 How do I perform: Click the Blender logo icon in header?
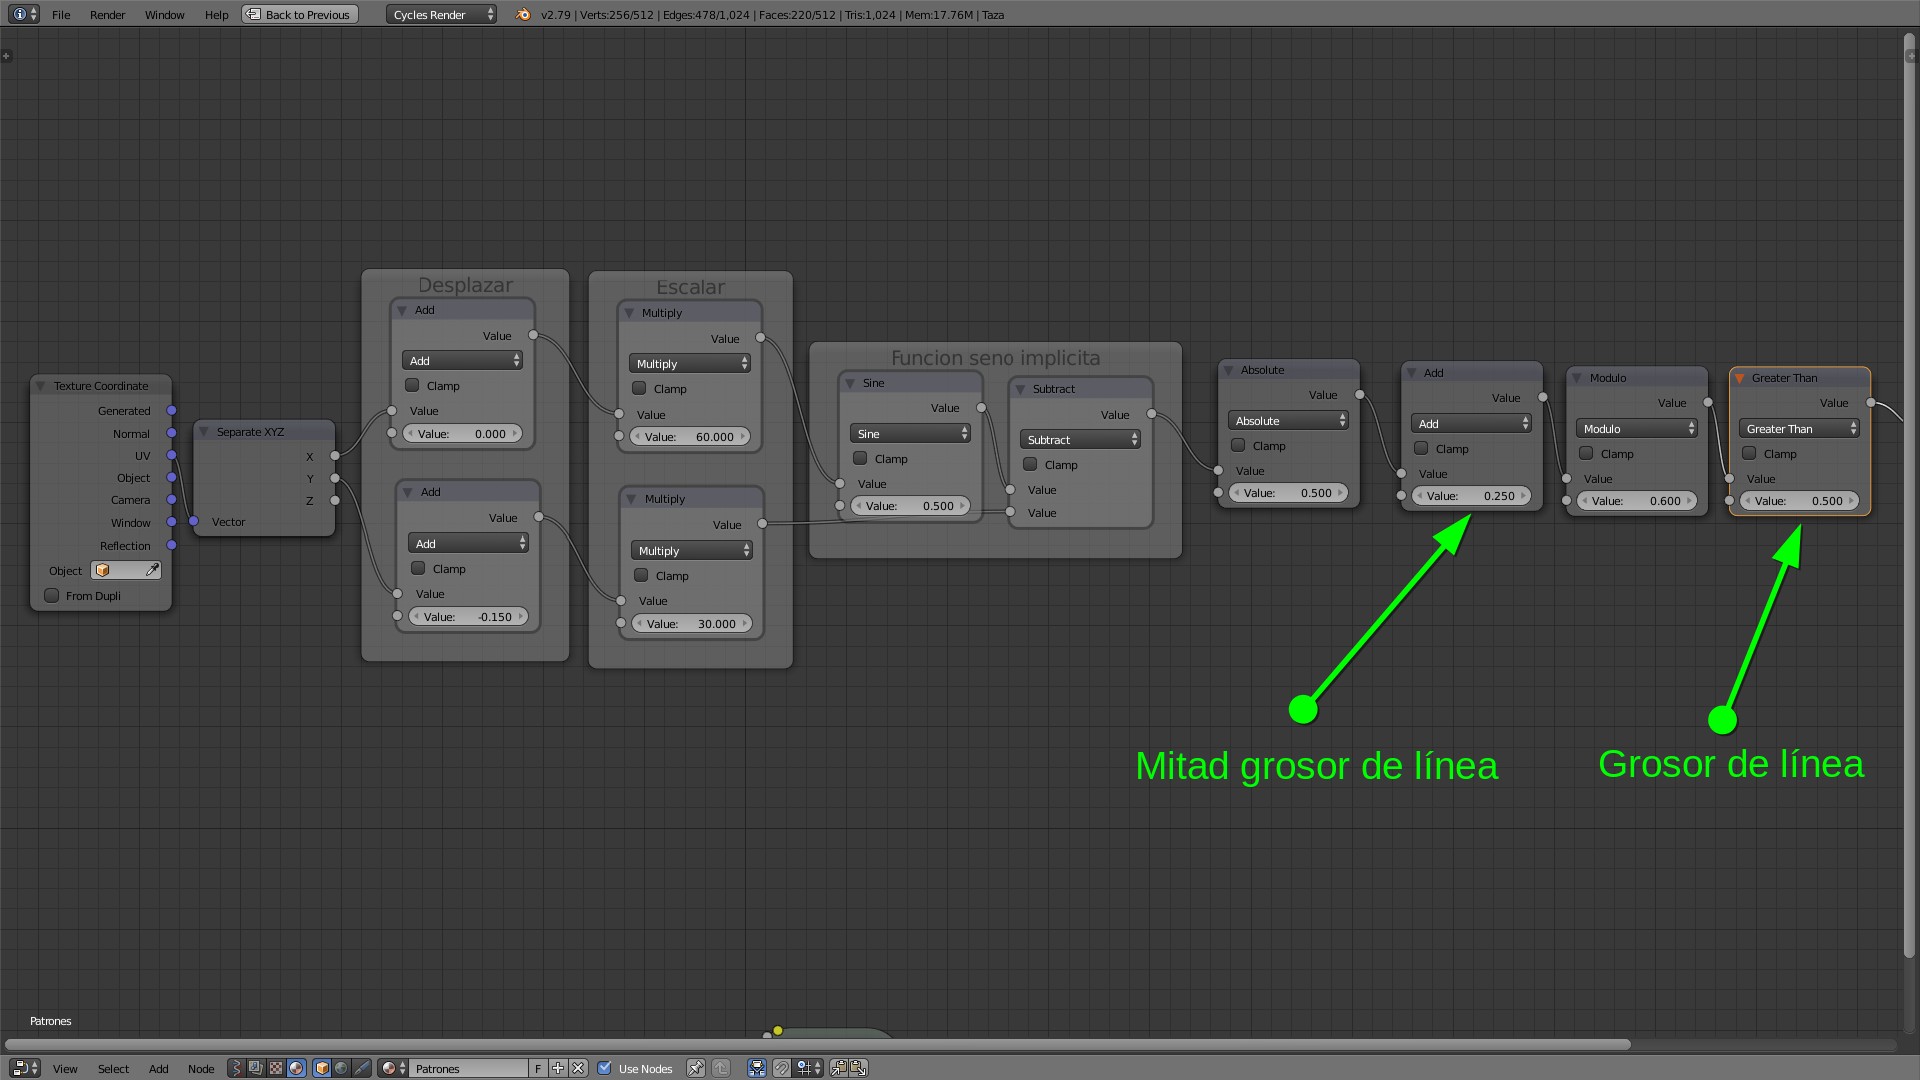click(x=523, y=14)
